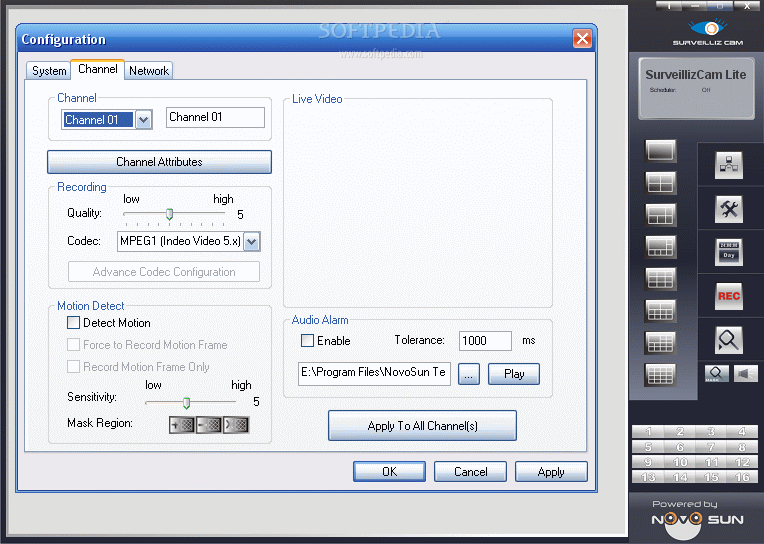
Task: Confirm with the OK button
Action: pyautogui.click(x=389, y=471)
